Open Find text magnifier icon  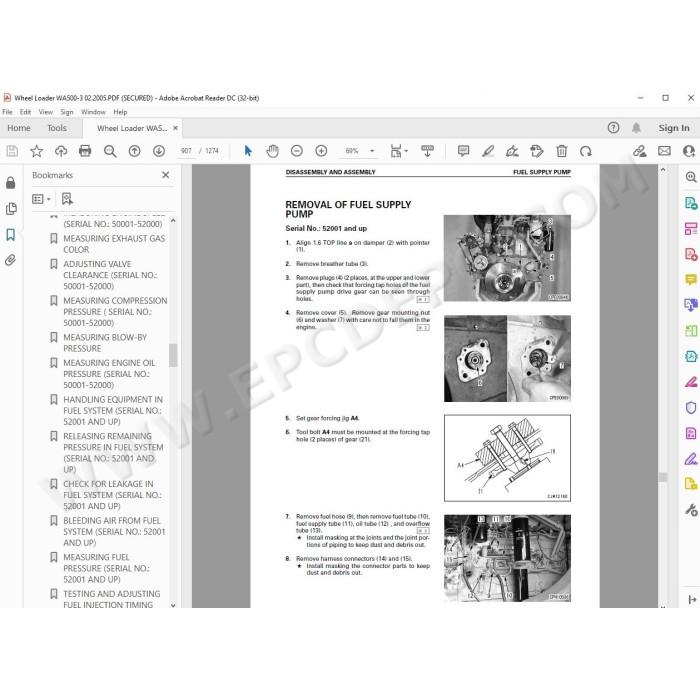(110, 151)
